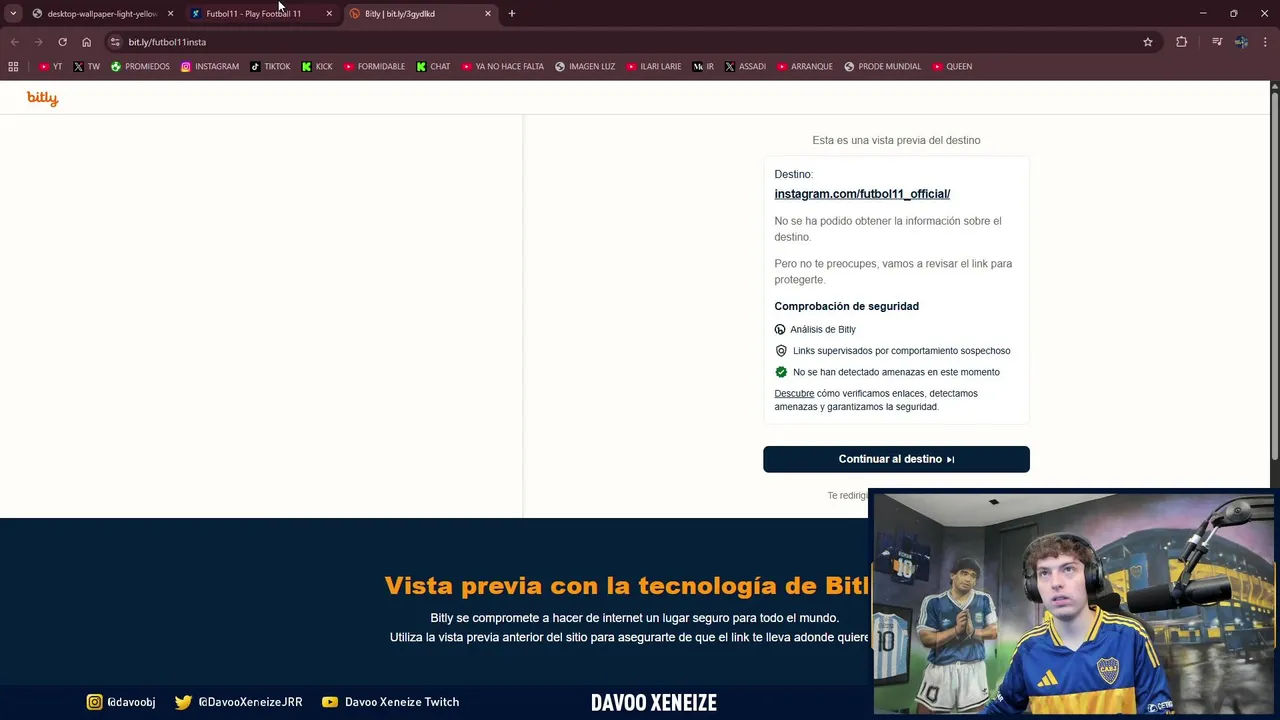1280x720 pixels.
Task: Close the Bitly tab
Action: pos(488,14)
